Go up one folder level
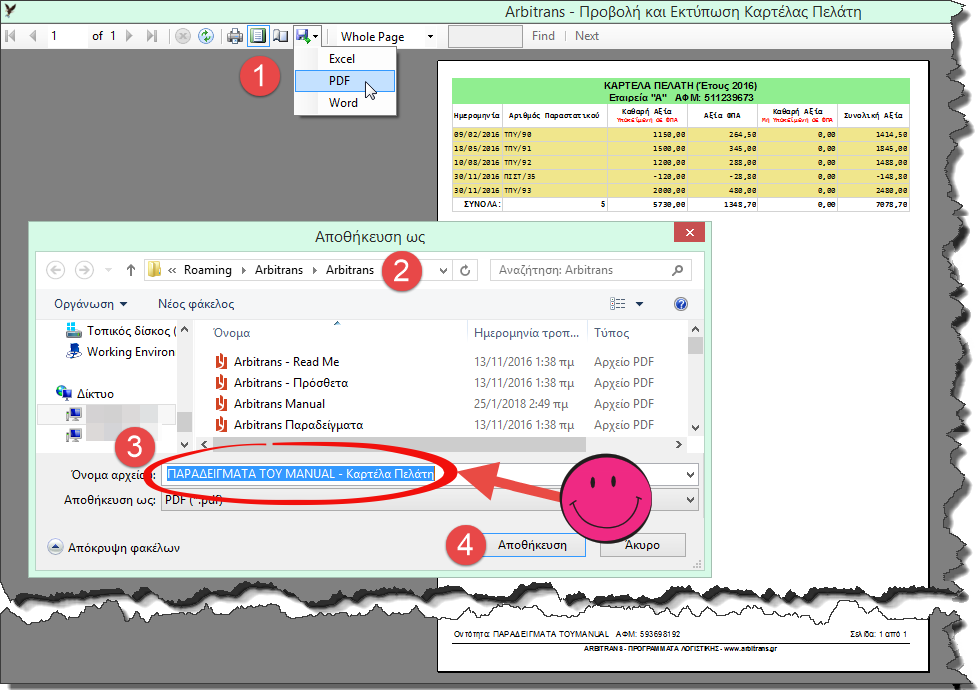This screenshot has height=690, width=978. pyautogui.click(x=130, y=270)
